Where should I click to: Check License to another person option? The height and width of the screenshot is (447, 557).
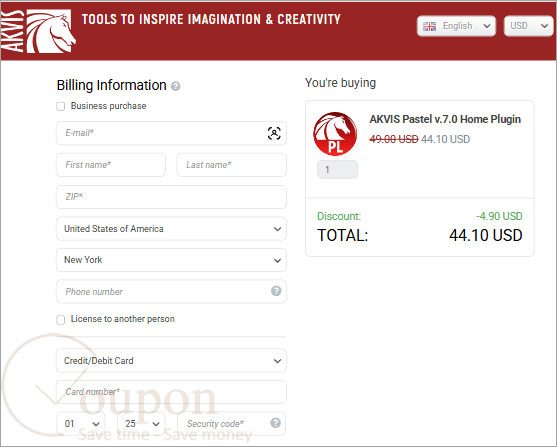61,320
